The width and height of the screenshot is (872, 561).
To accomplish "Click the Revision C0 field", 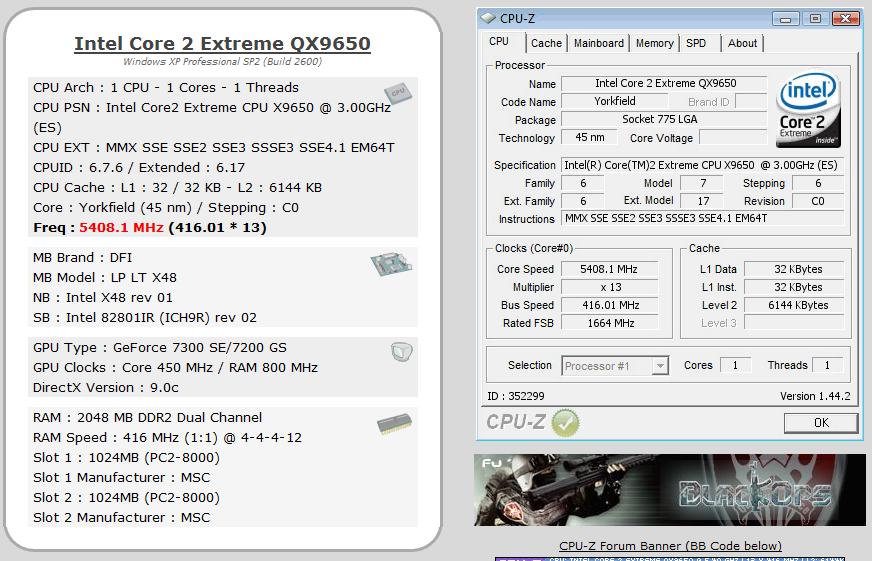I will pos(818,201).
